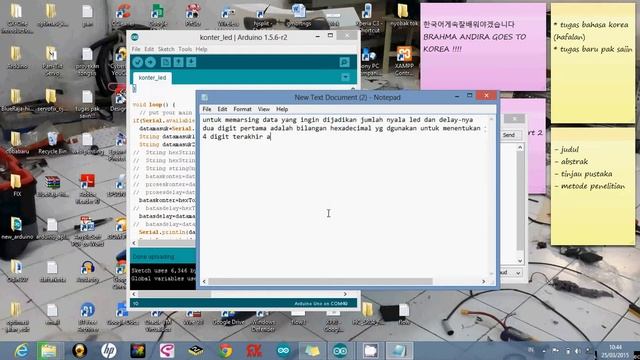Screen dimensions: 640x360
Task: Click the serial monitor scrollbar down arrow
Action: (520, 260)
